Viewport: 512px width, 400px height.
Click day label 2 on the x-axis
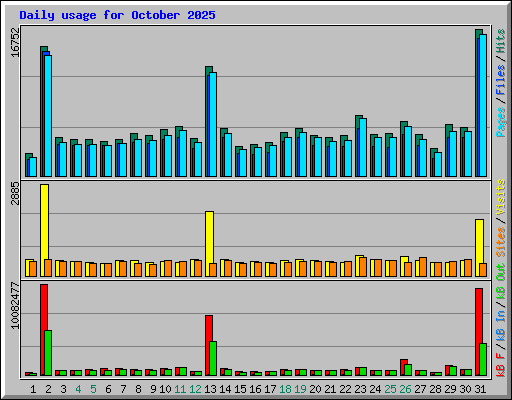pos(48,389)
